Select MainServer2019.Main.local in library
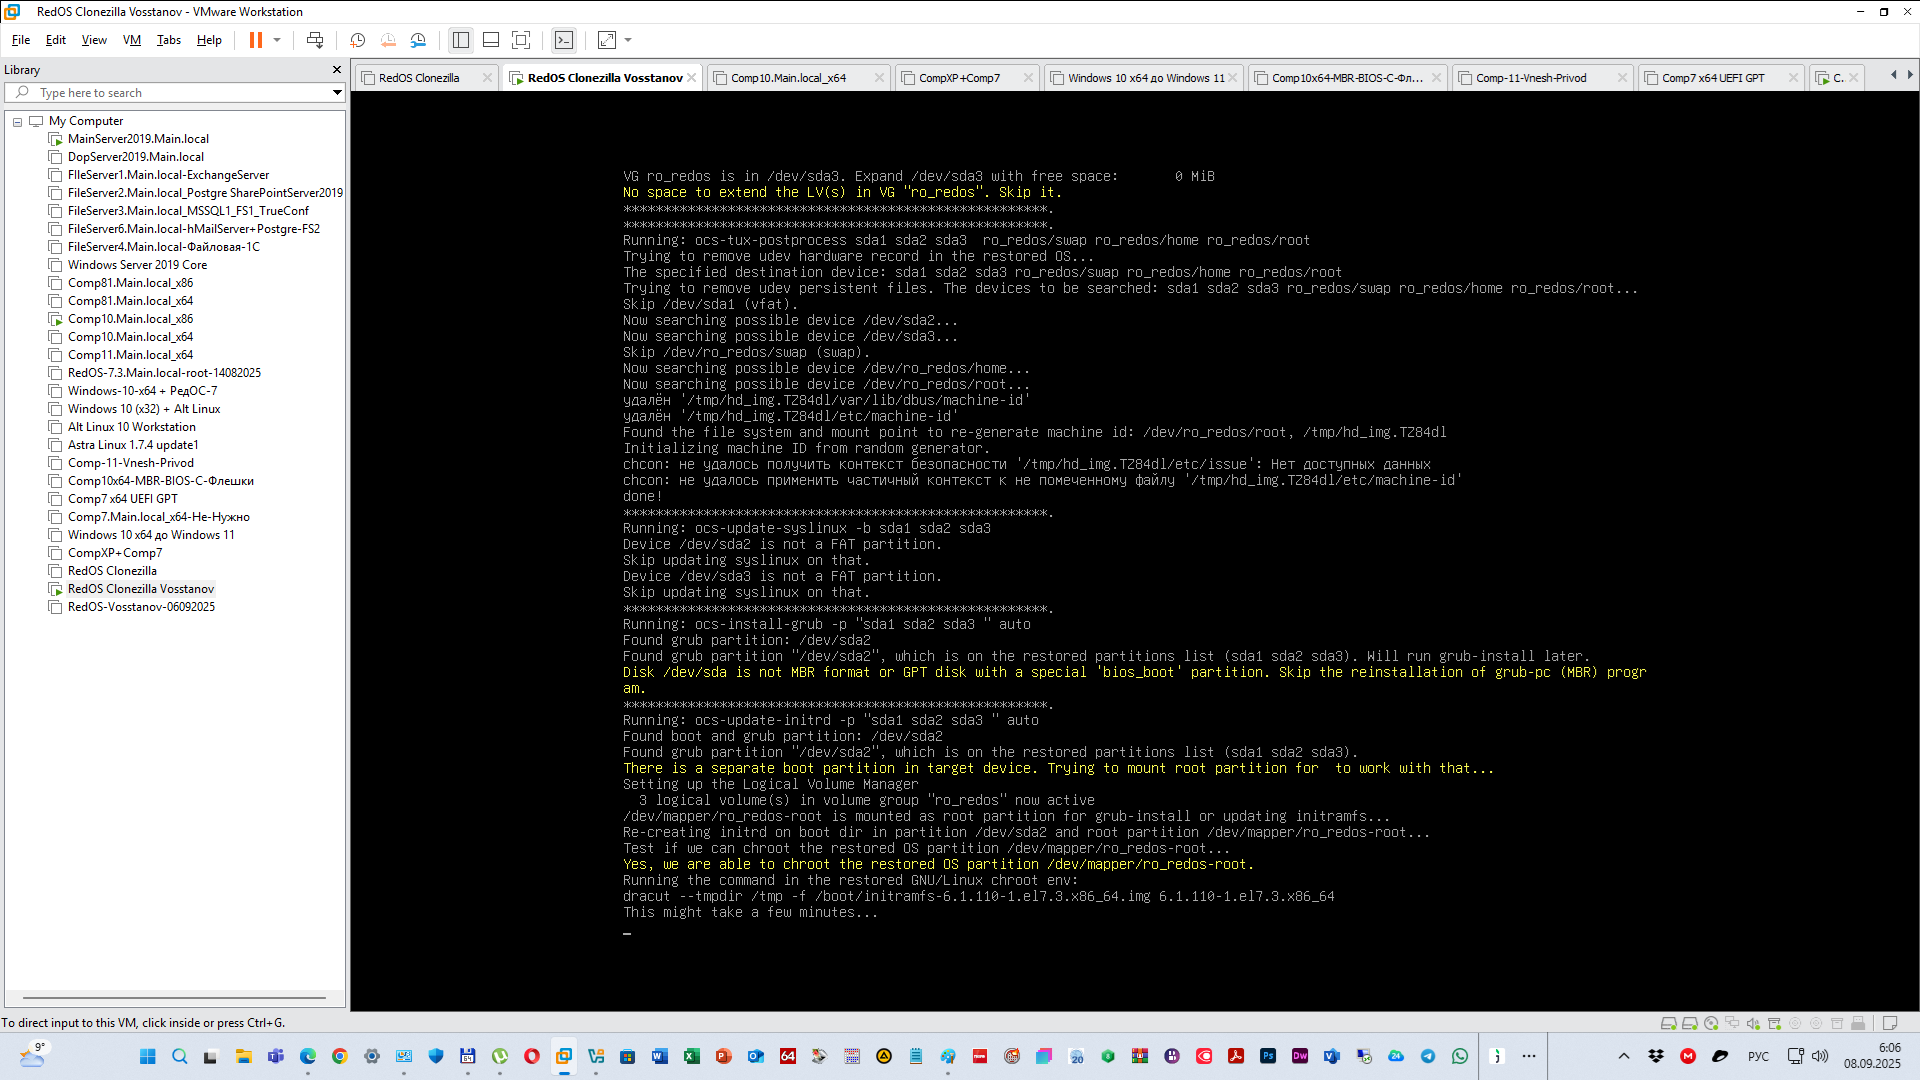Viewport: 1920px width, 1080px height. (138, 139)
